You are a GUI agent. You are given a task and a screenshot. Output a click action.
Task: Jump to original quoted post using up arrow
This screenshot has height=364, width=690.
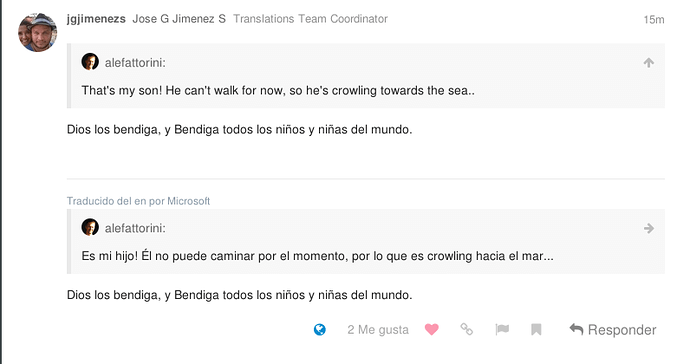pyautogui.click(x=649, y=63)
